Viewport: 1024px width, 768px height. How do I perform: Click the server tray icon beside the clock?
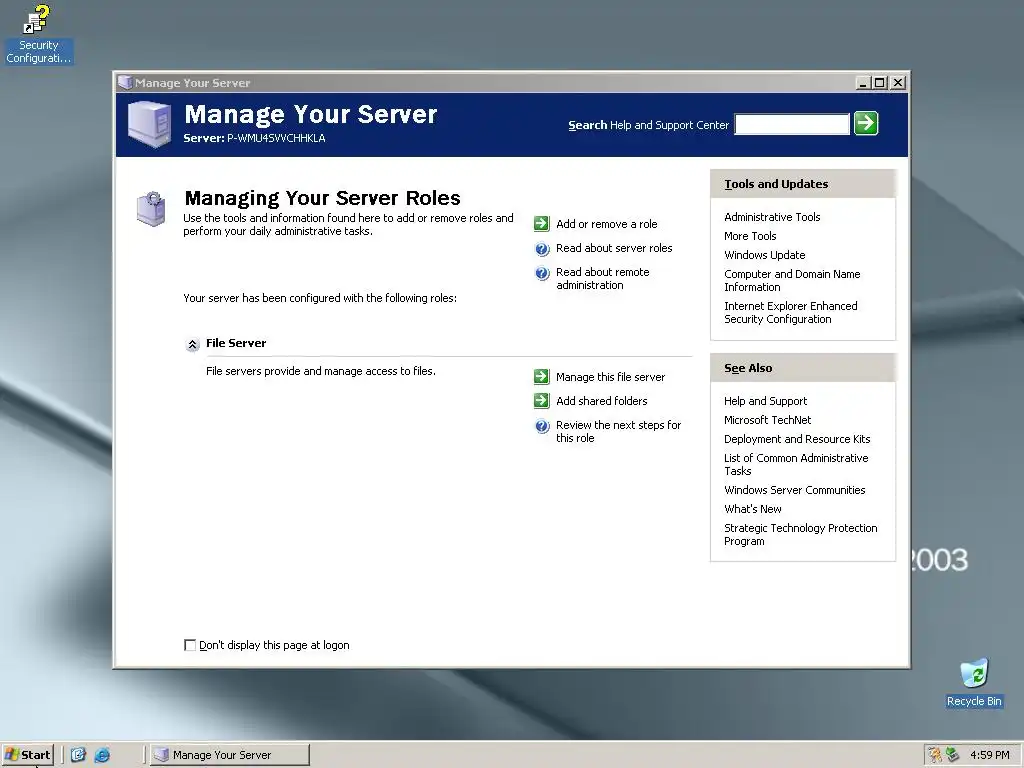coord(953,755)
